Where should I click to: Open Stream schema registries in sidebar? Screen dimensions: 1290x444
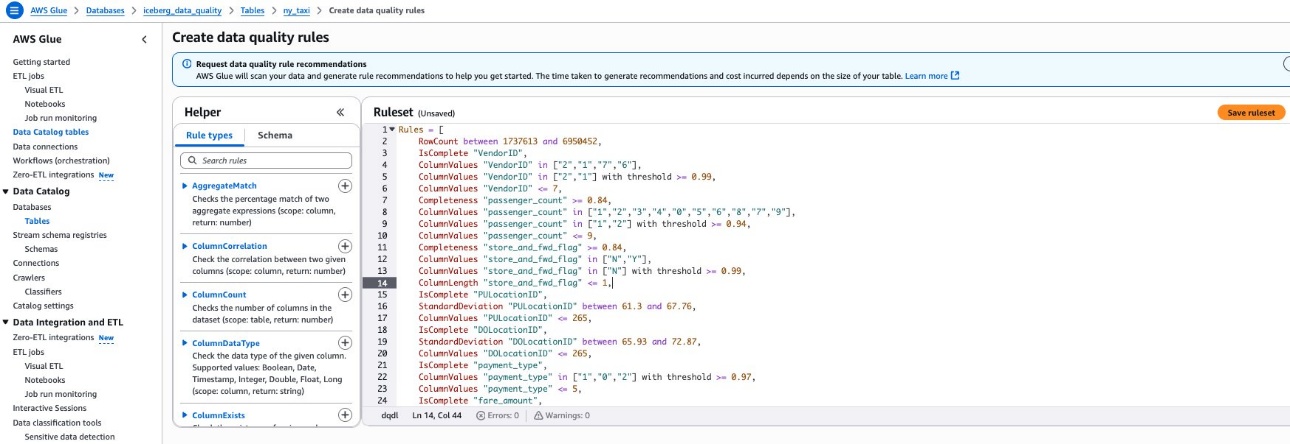pos(59,235)
